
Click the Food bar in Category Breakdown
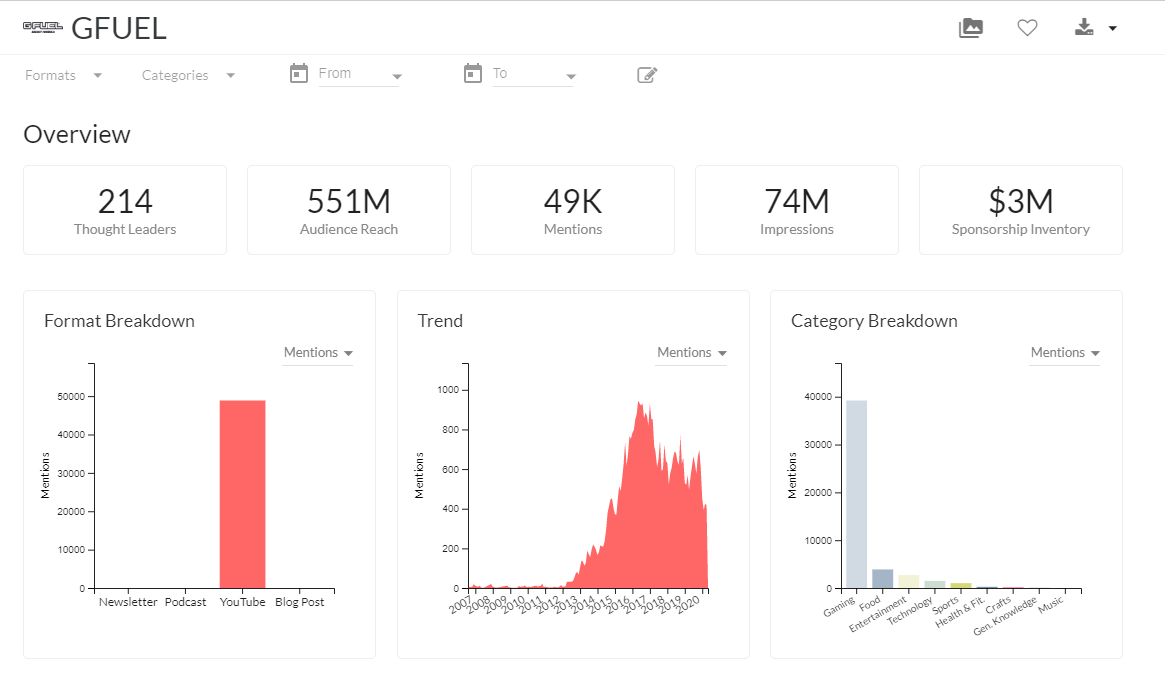(x=883, y=579)
